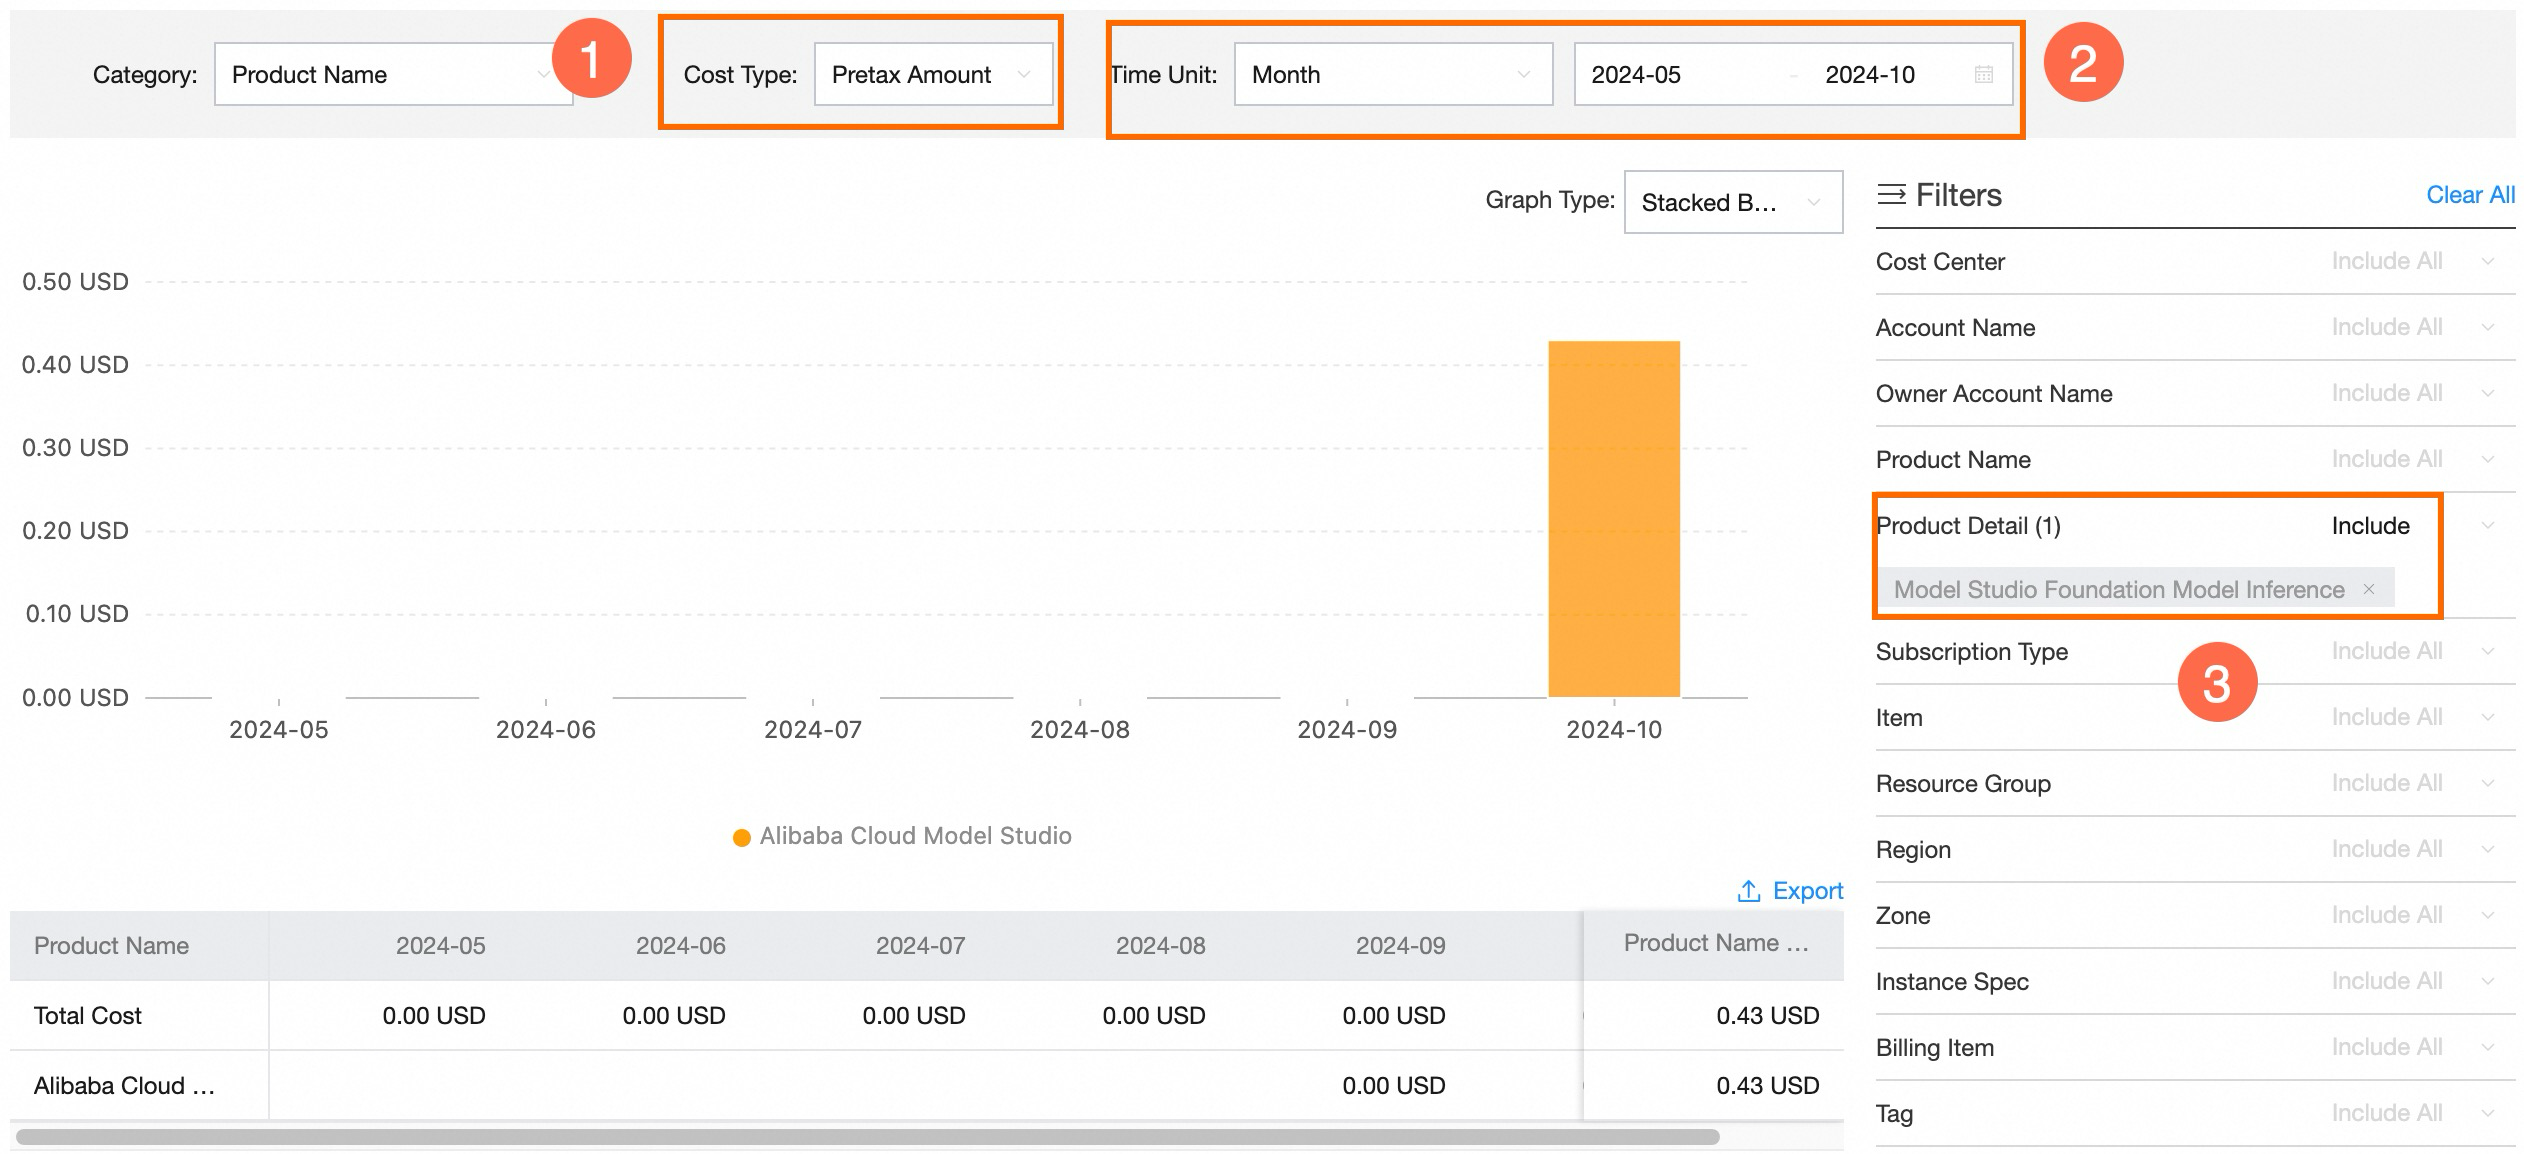This screenshot has width=2524, height=1154.
Task: Select the Alibaba Cloud ... row label
Action: pos(124,1085)
